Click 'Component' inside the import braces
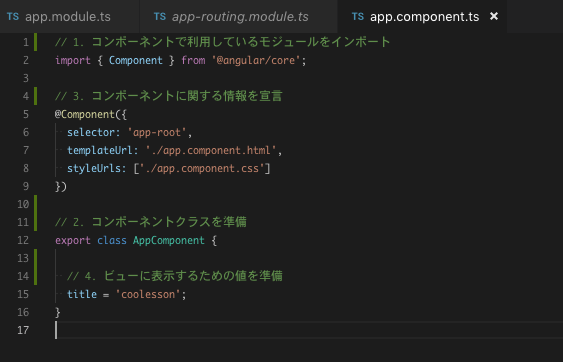This screenshot has height=362, width=563. 136,60
